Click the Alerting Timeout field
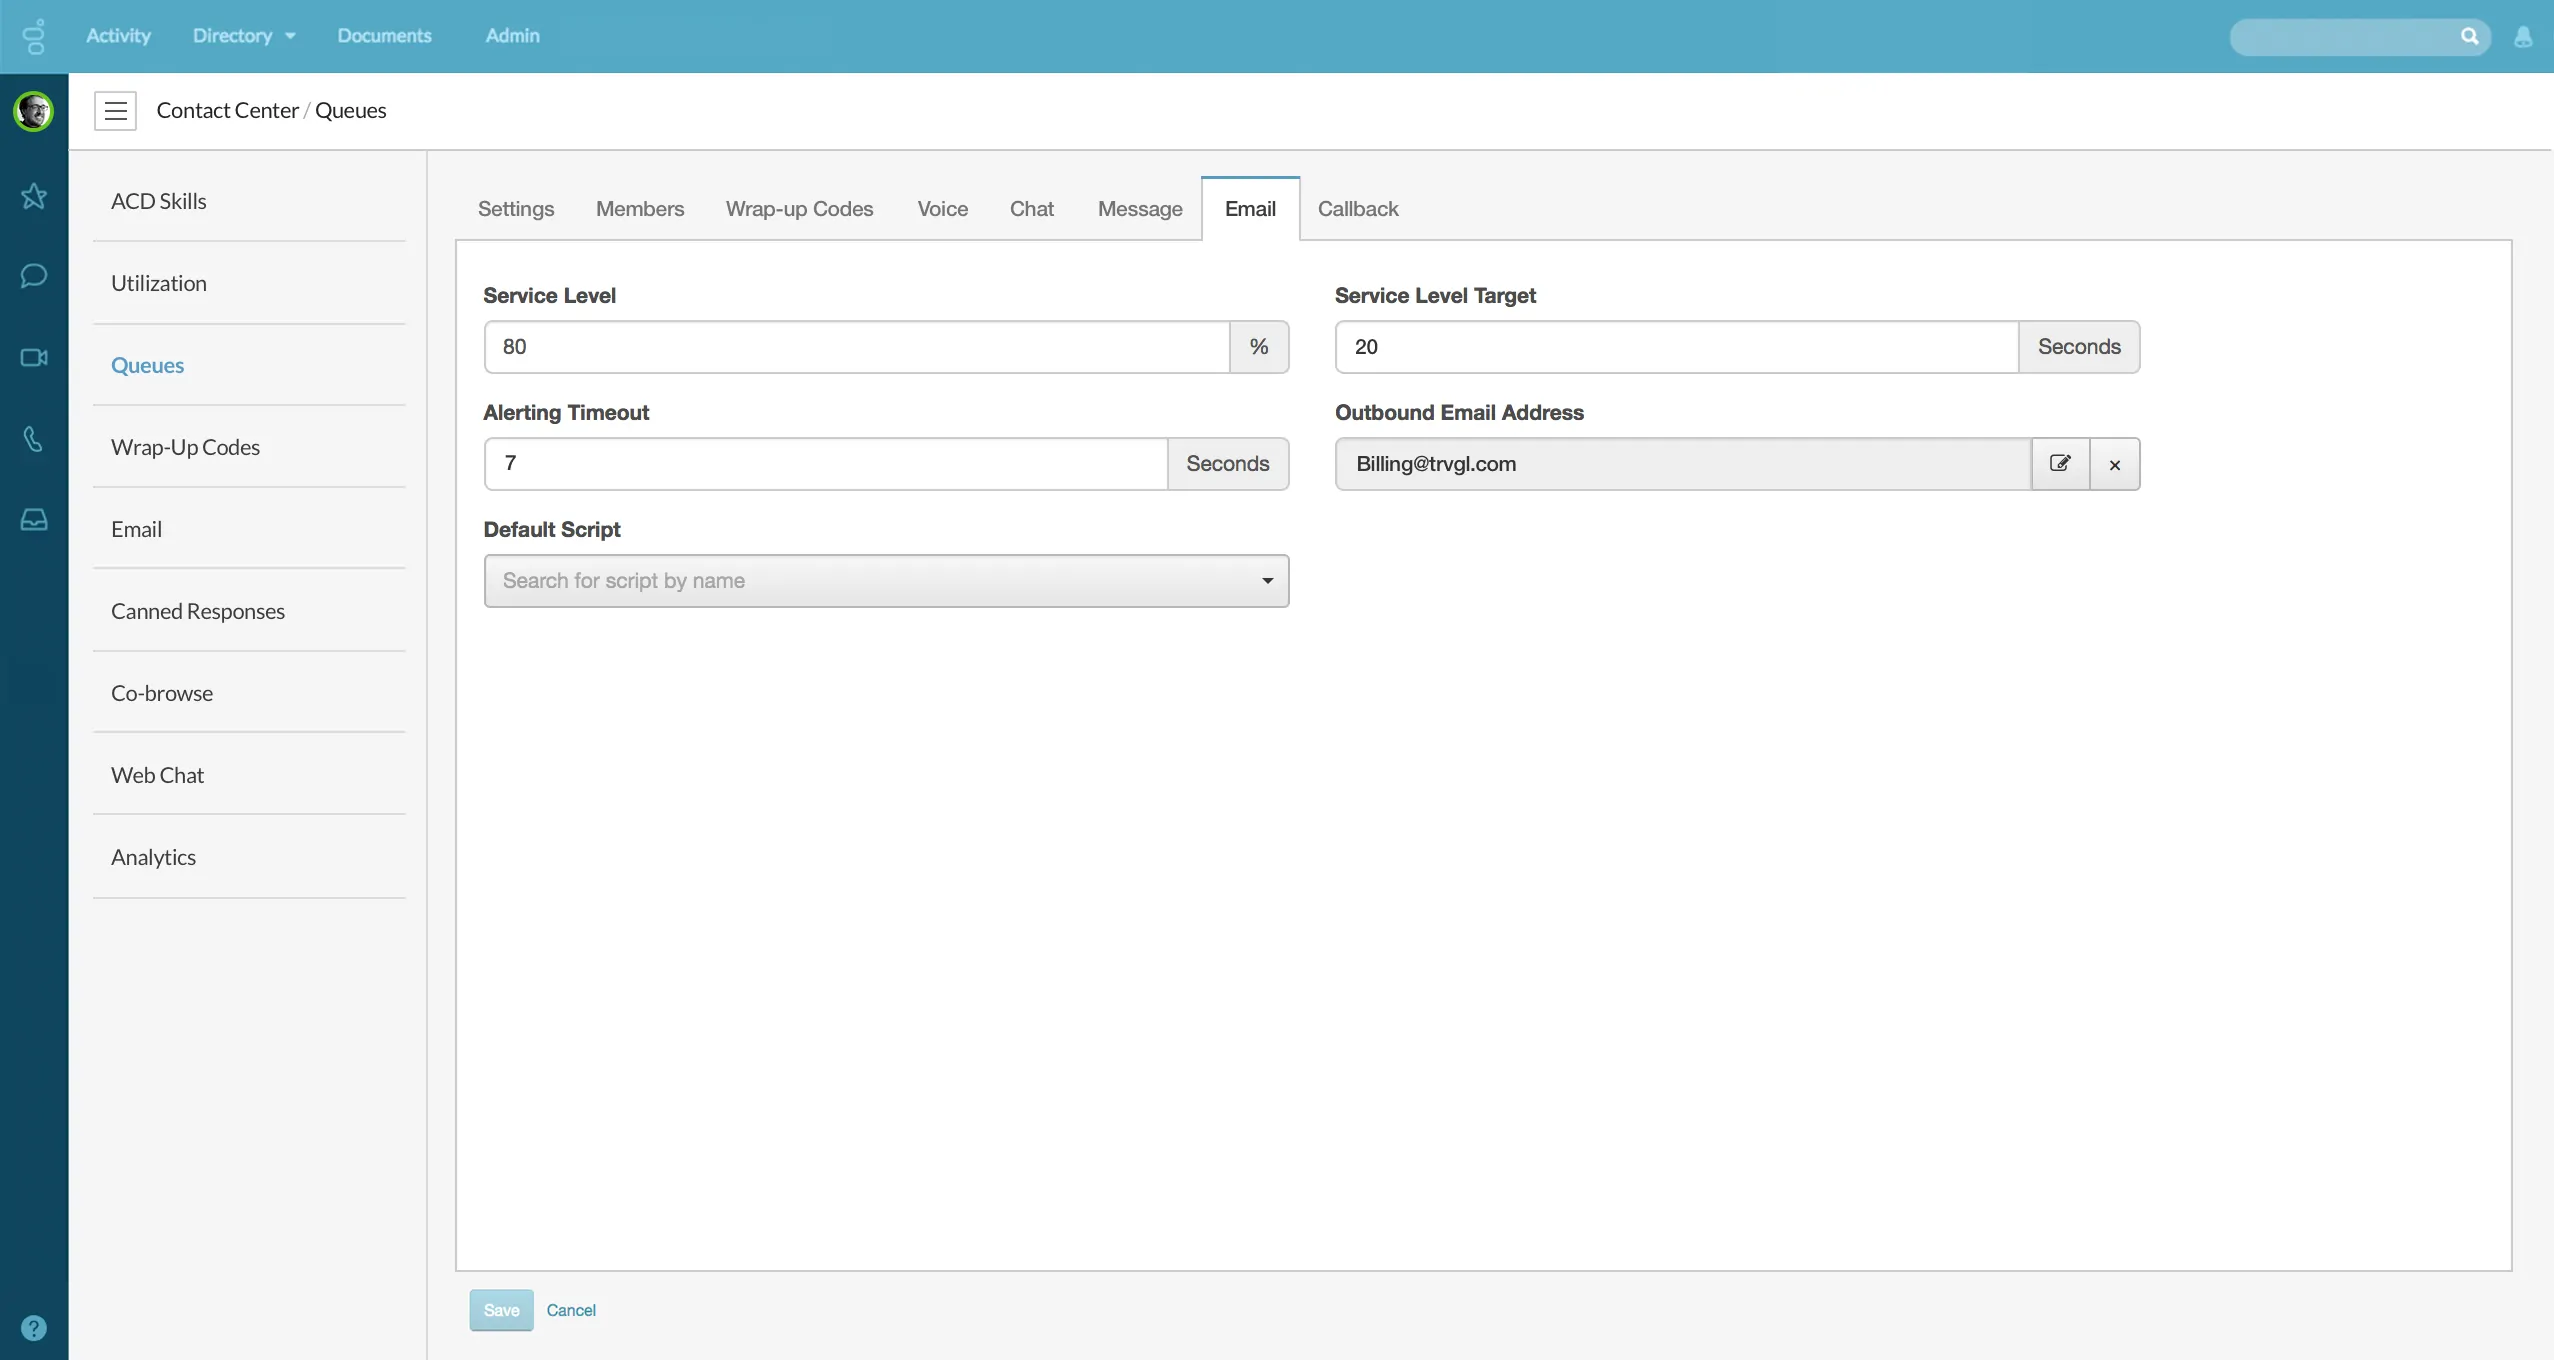2554x1360 pixels. pyautogui.click(x=826, y=464)
